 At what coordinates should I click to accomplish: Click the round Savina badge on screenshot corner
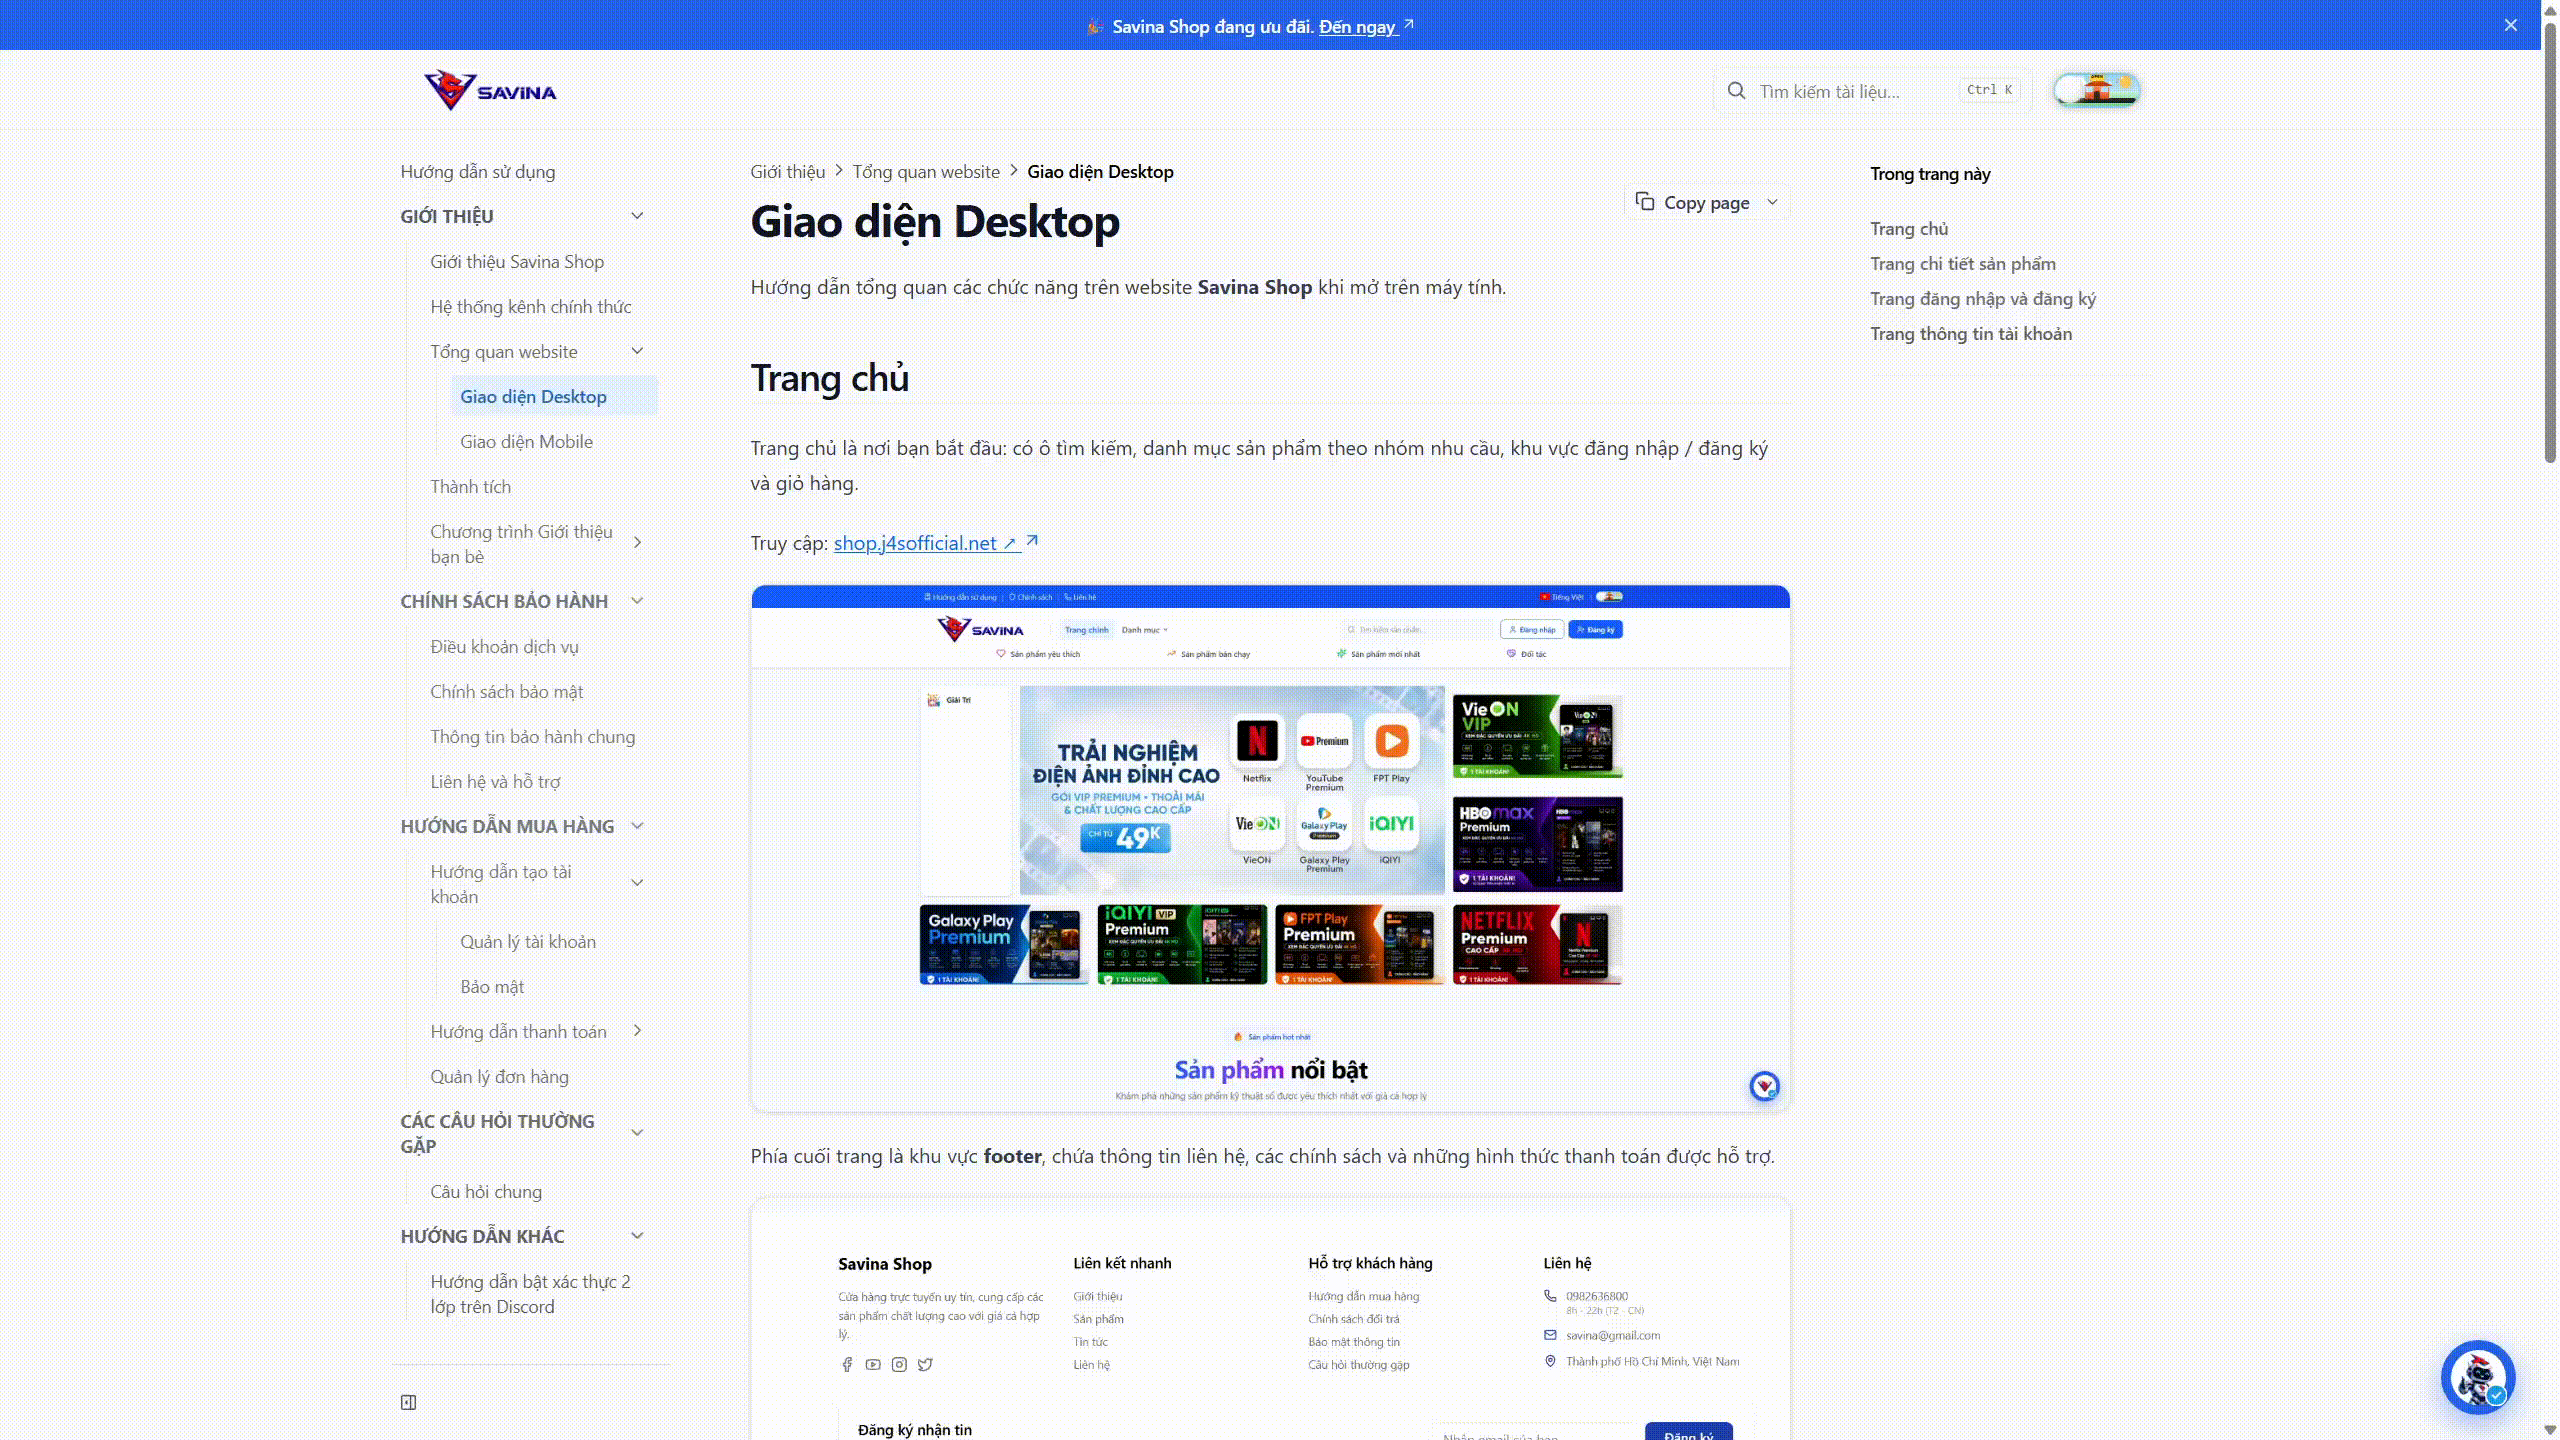[1764, 1086]
